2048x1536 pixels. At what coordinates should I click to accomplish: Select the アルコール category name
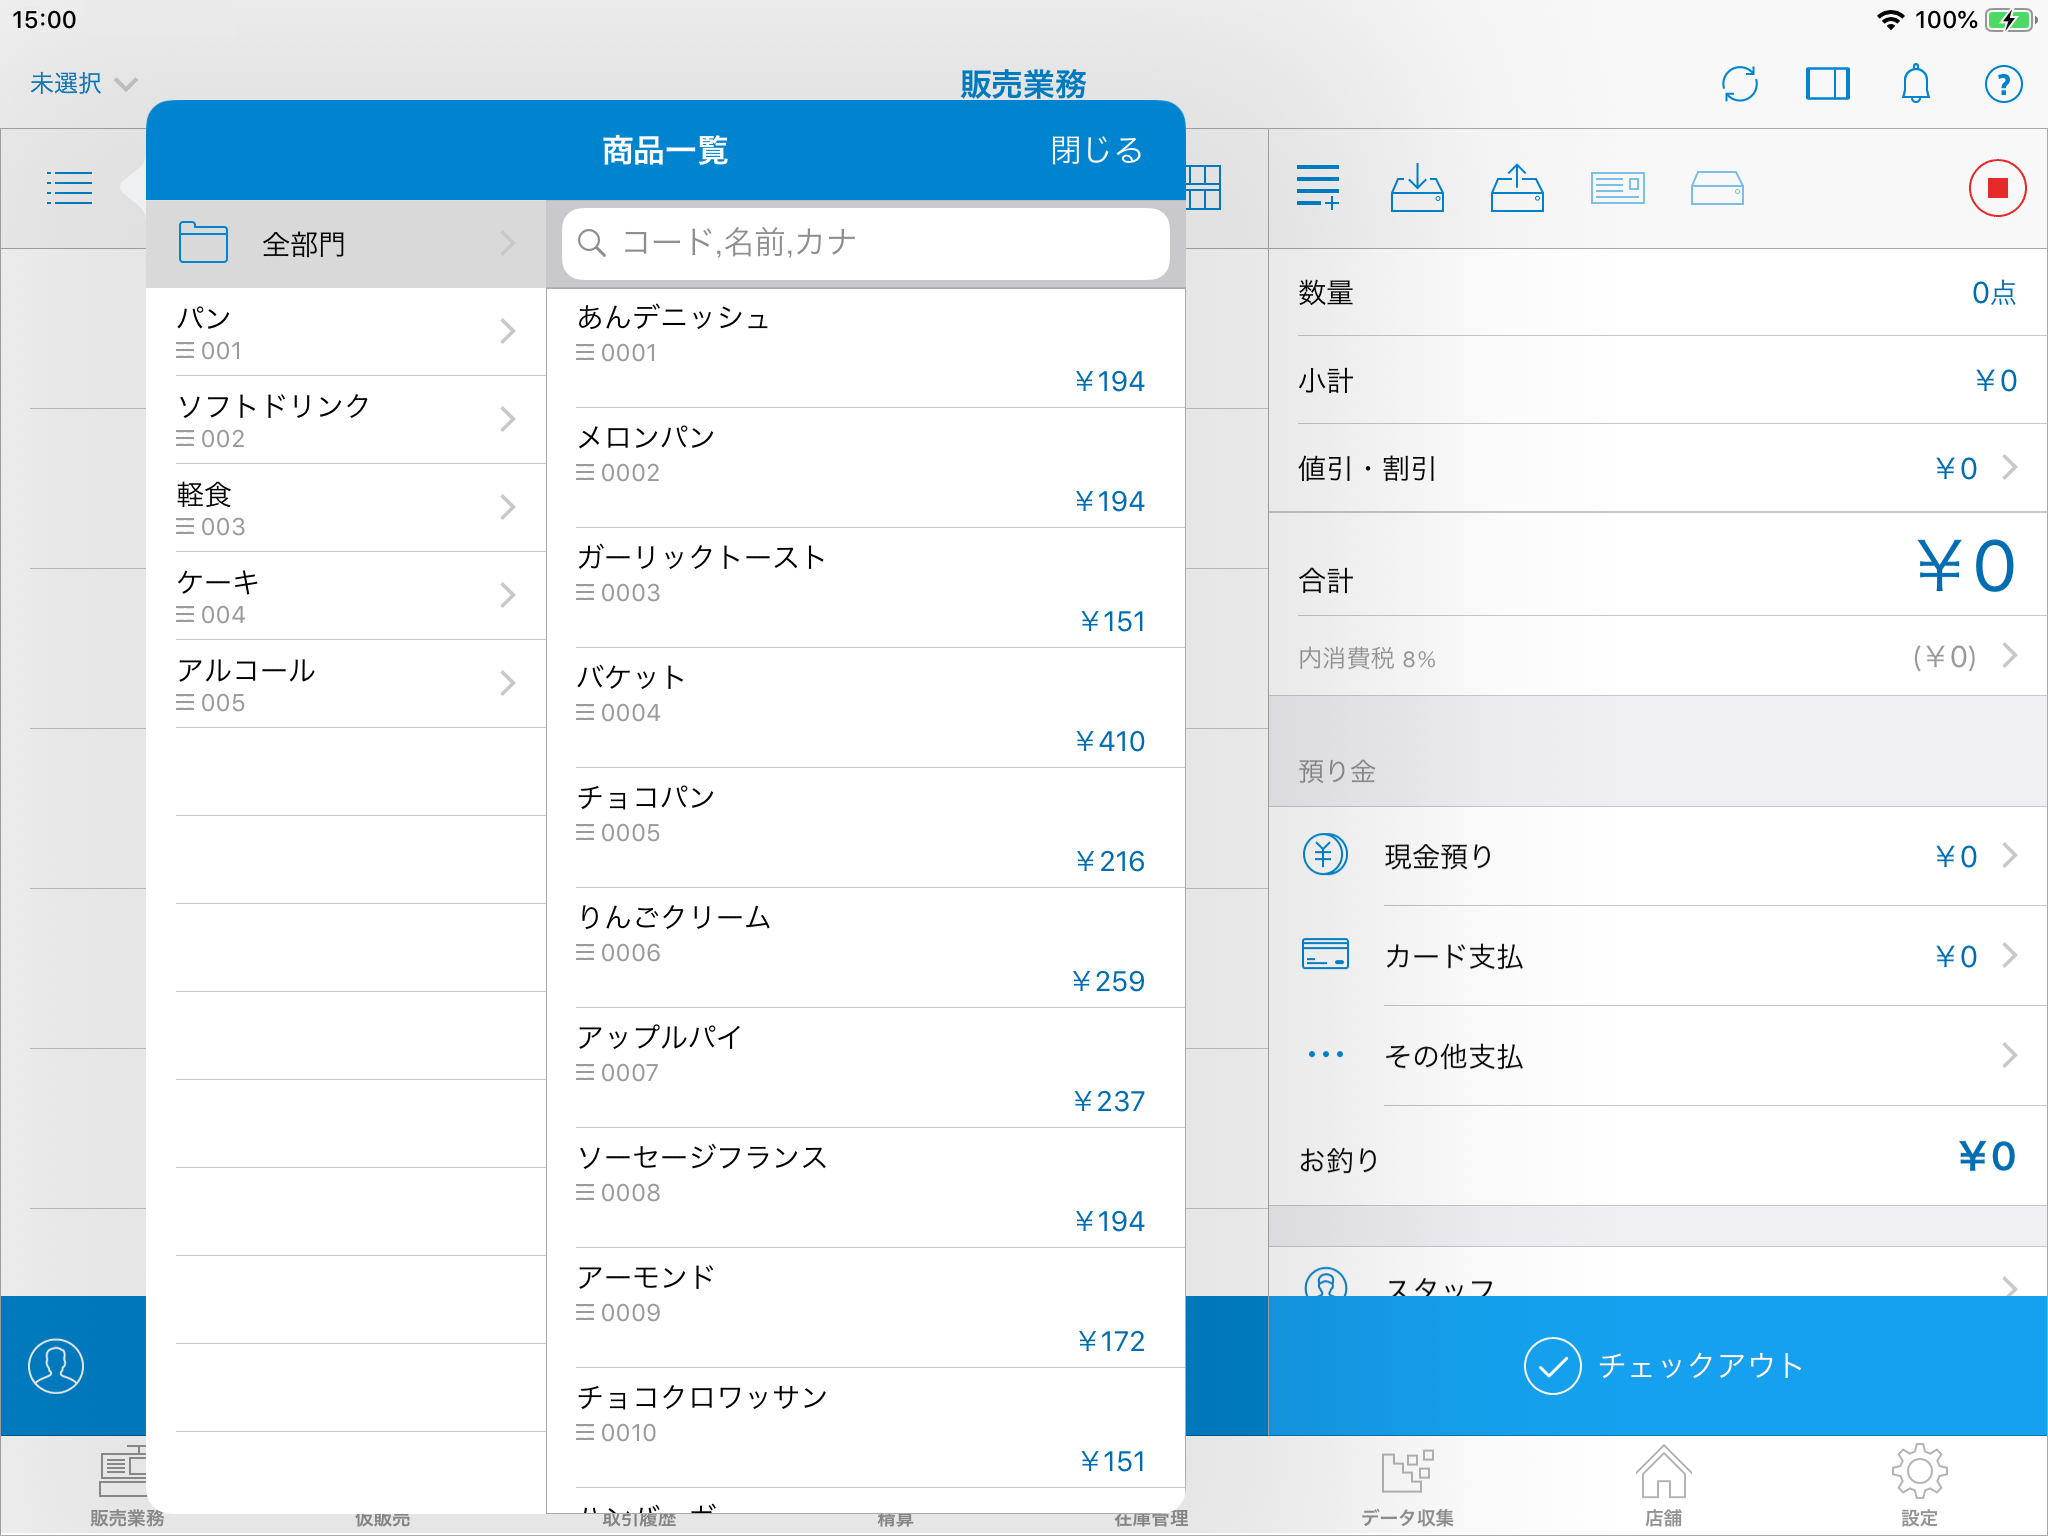click(x=246, y=670)
